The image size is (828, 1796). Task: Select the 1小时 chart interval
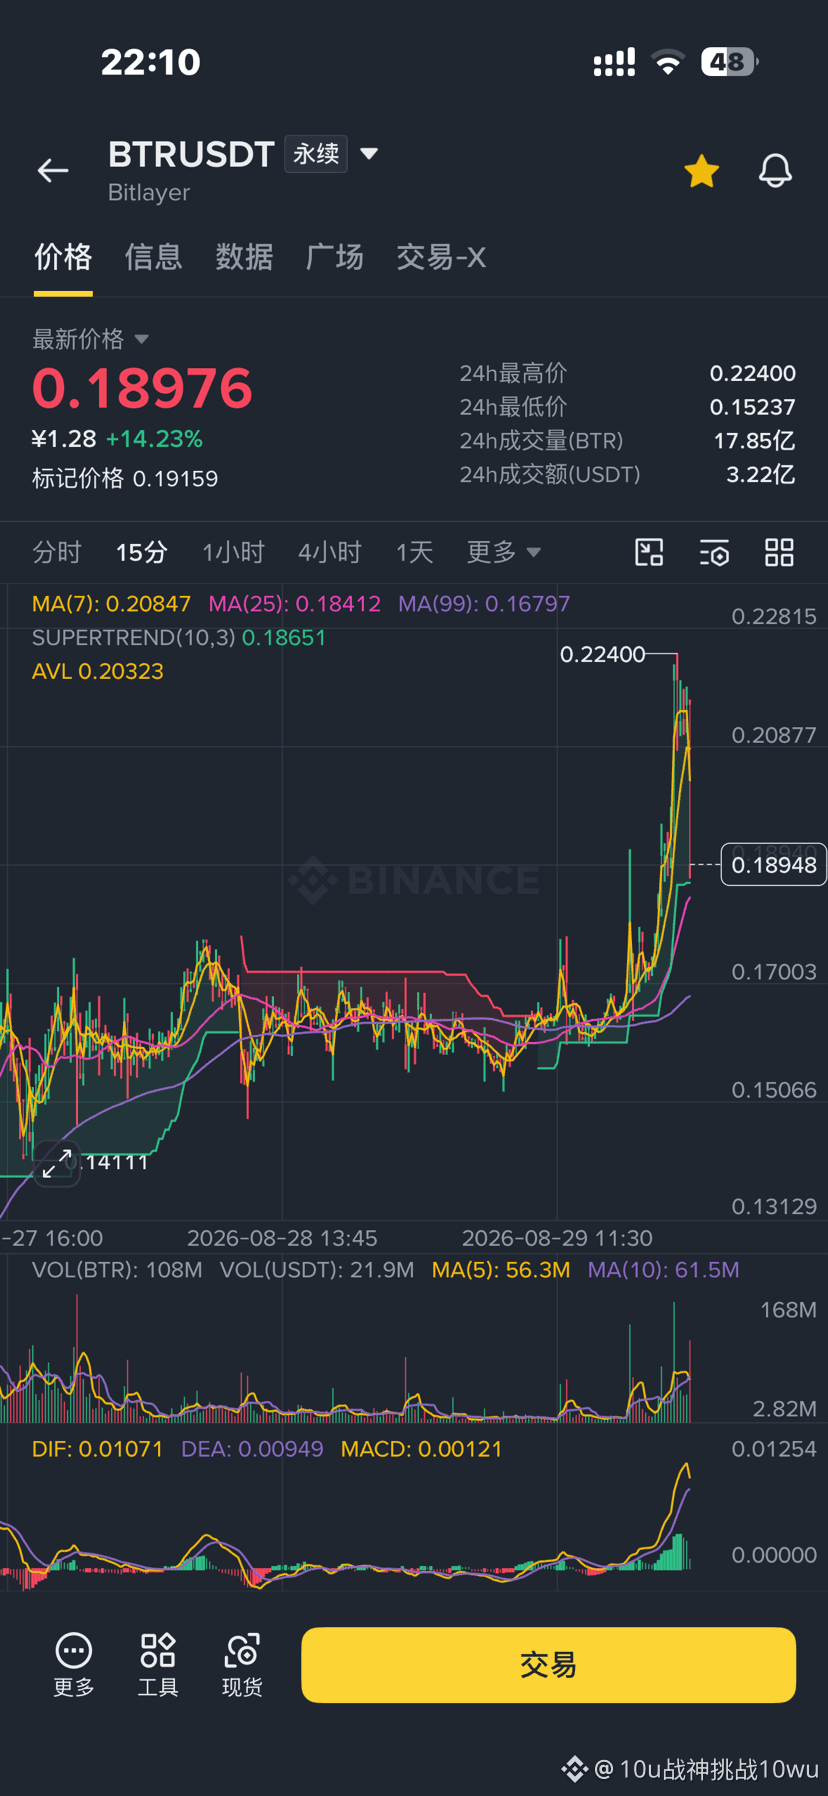pyautogui.click(x=233, y=552)
